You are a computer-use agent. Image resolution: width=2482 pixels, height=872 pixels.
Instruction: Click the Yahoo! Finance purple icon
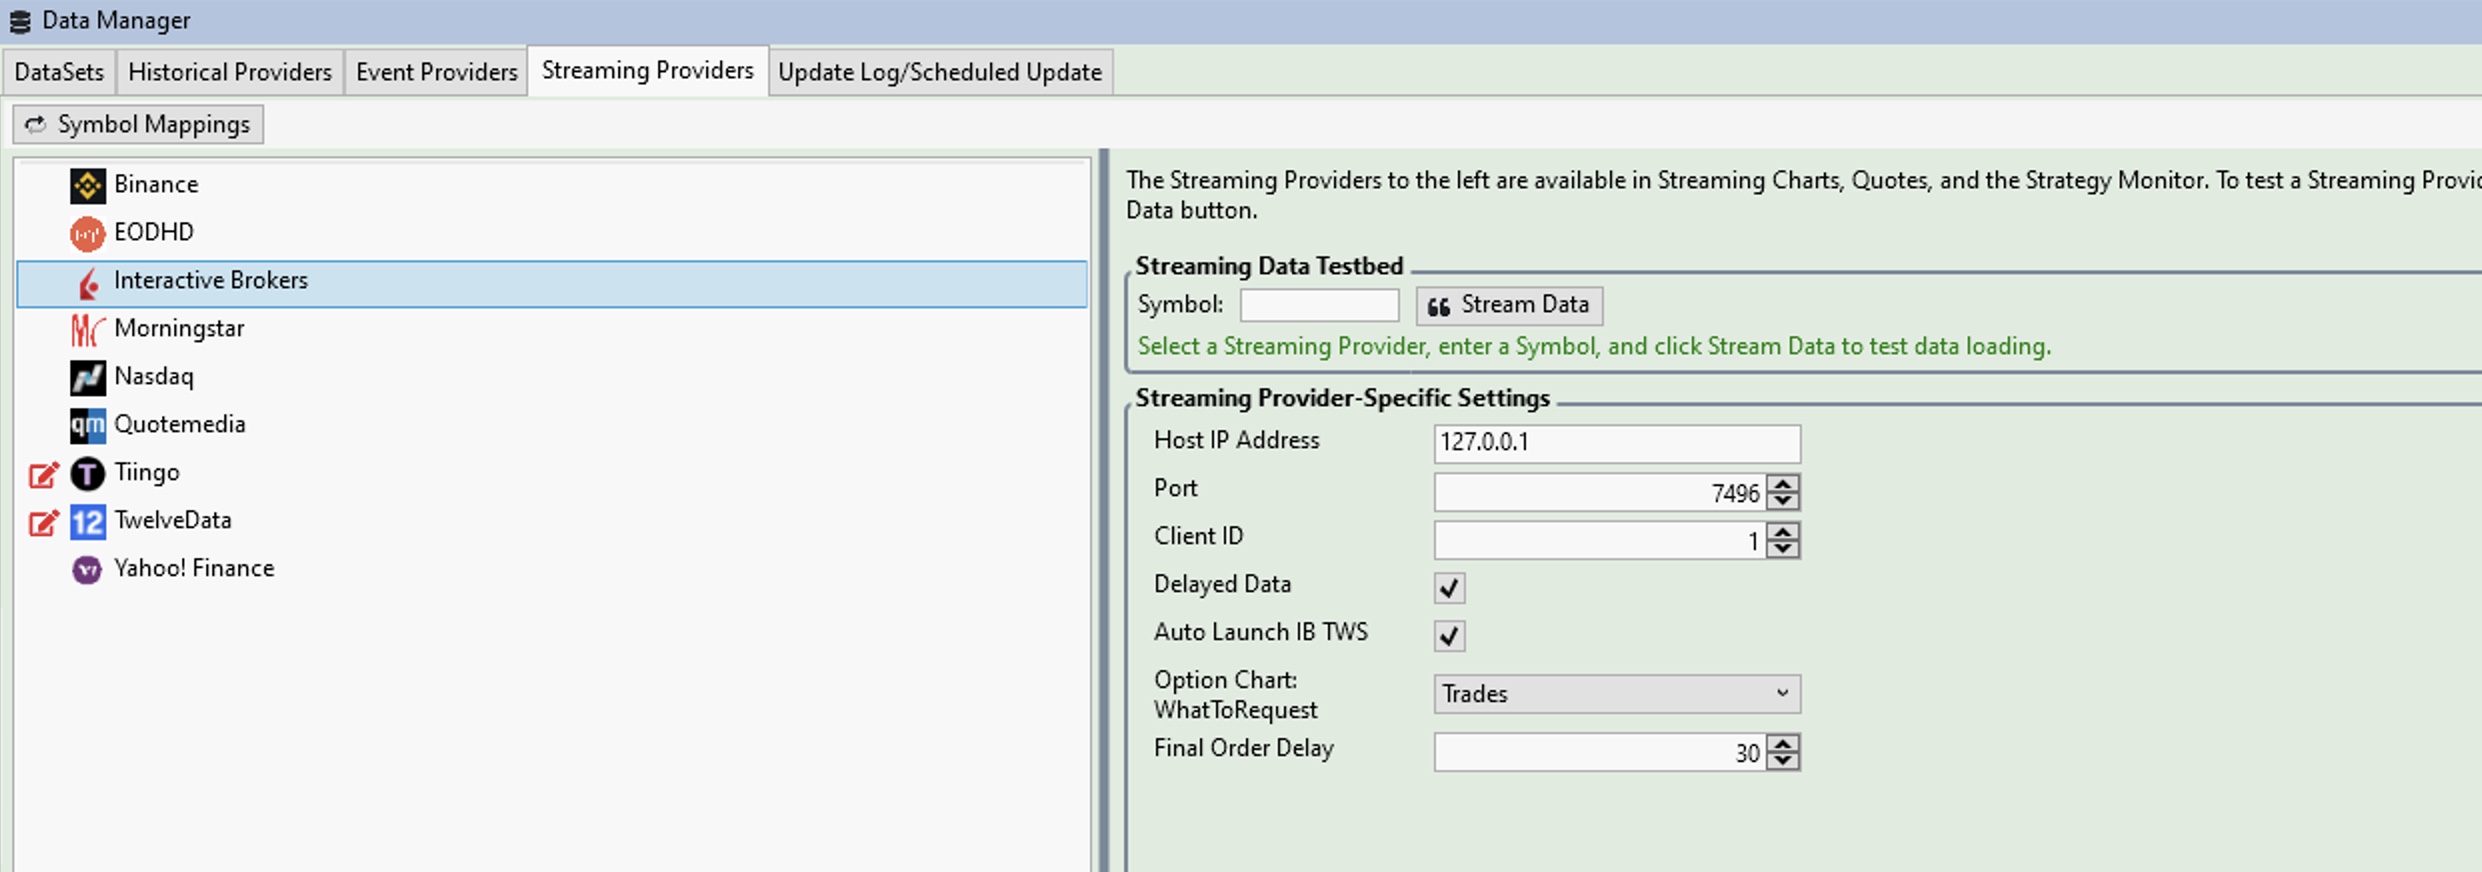(87, 569)
